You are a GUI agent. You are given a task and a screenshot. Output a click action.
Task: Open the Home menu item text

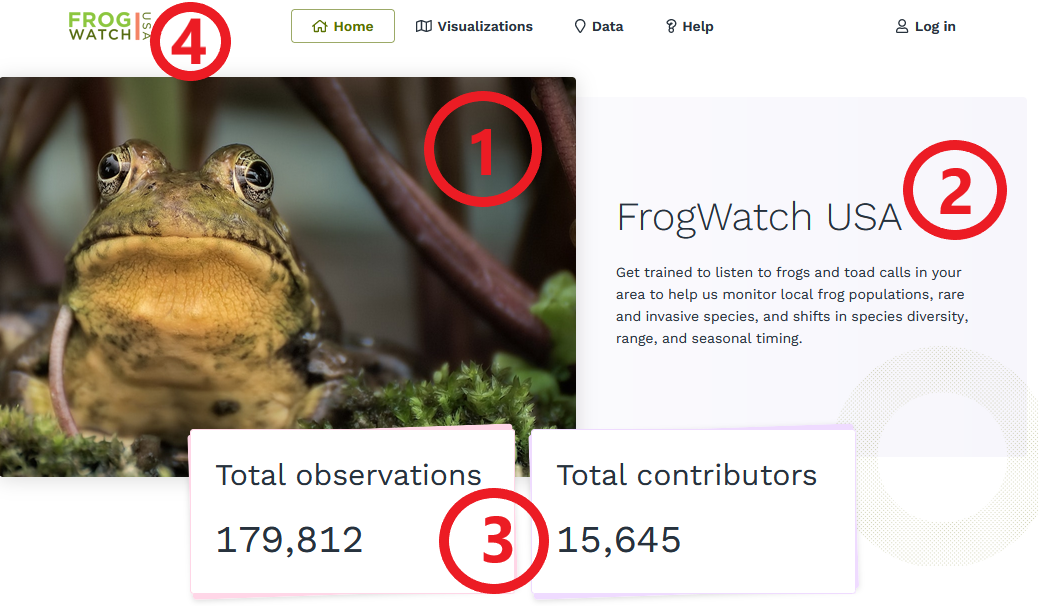pyautogui.click(x=354, y=27)
